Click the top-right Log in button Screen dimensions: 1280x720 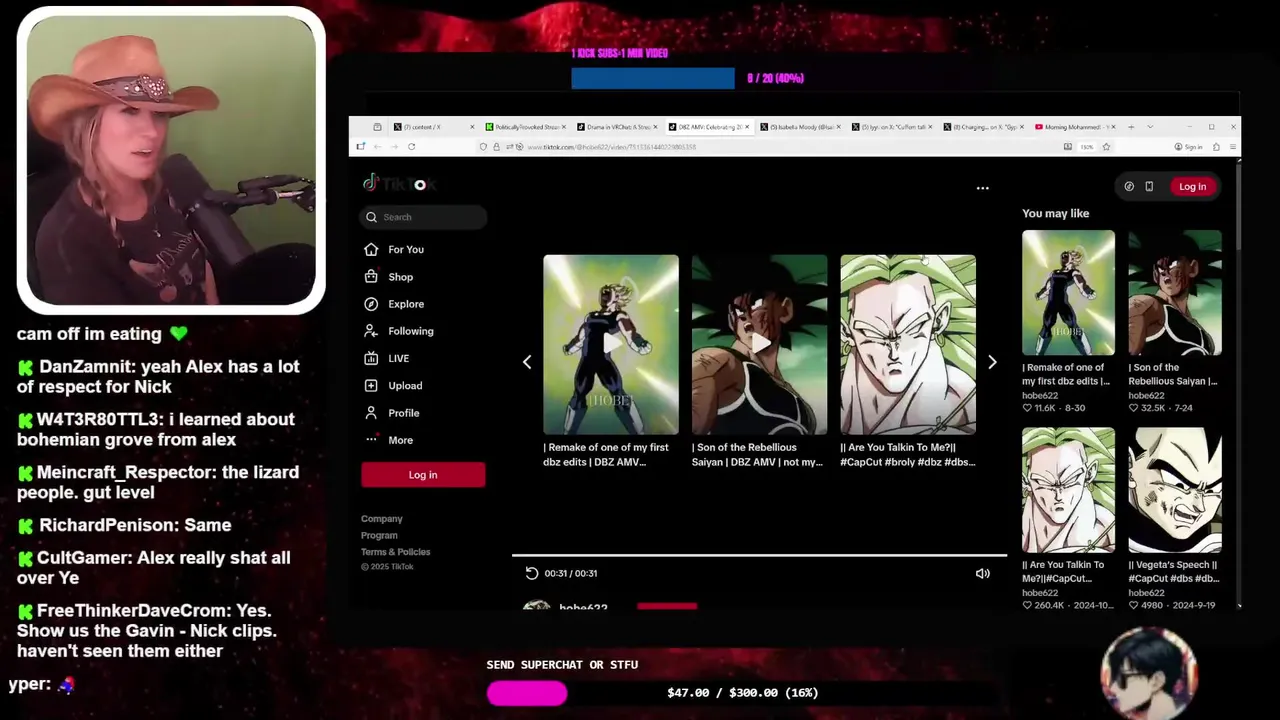[1192, 187]
